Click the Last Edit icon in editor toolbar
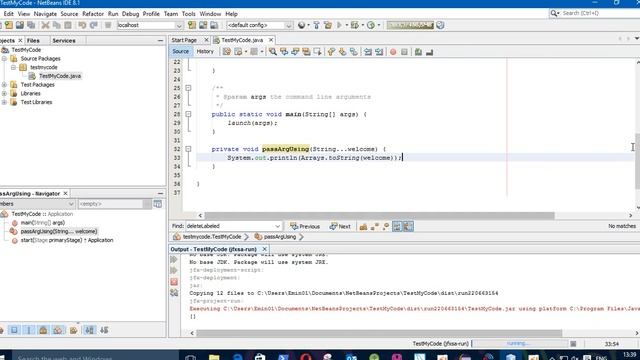This screenshot has width=640, height=360. click(x=227, y=52)
